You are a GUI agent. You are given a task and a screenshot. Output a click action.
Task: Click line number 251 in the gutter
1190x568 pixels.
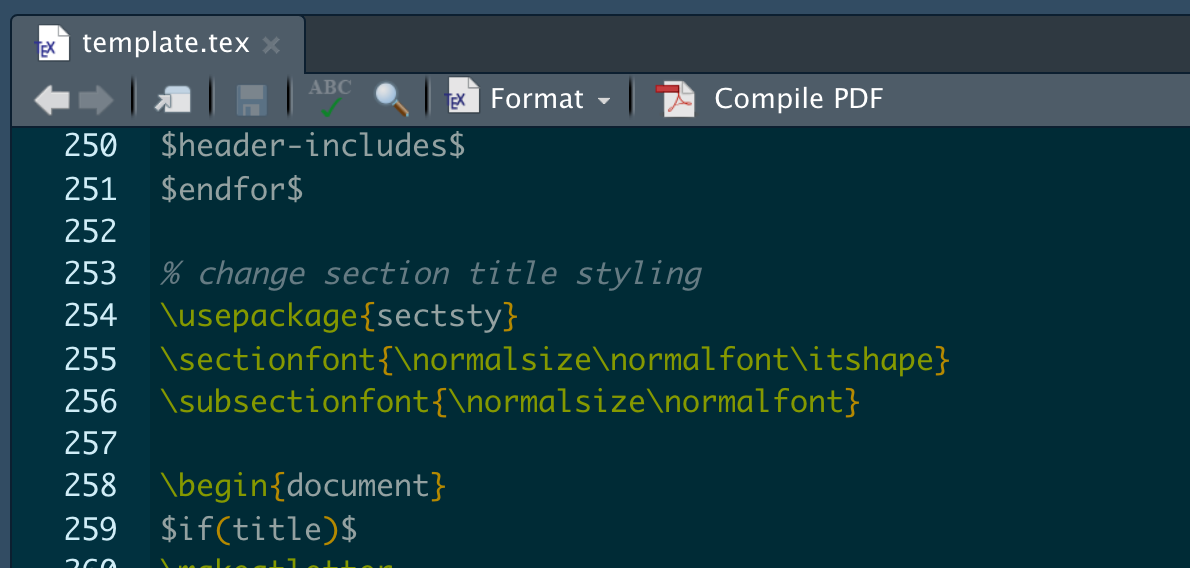(90, 189)
